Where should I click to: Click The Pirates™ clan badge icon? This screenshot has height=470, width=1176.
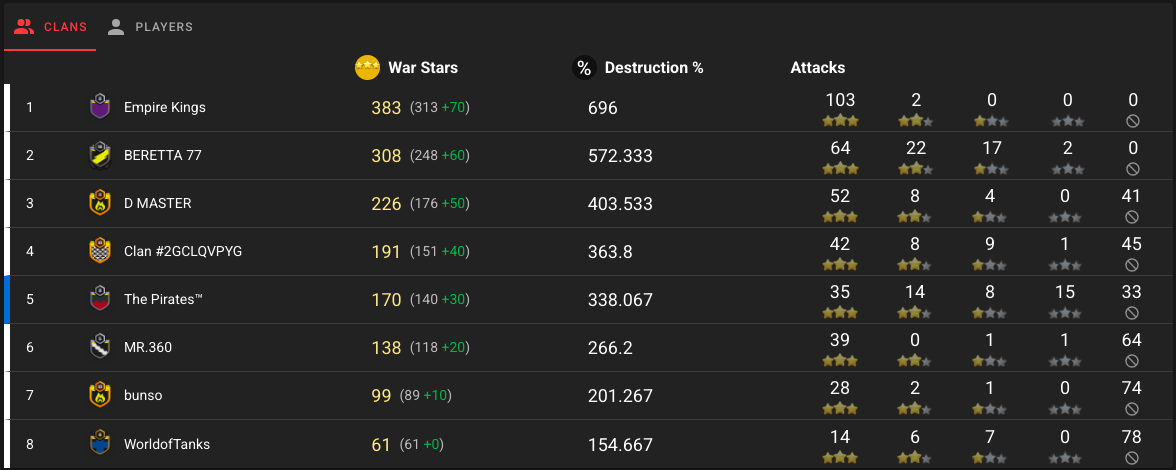[x=100, y=299]
